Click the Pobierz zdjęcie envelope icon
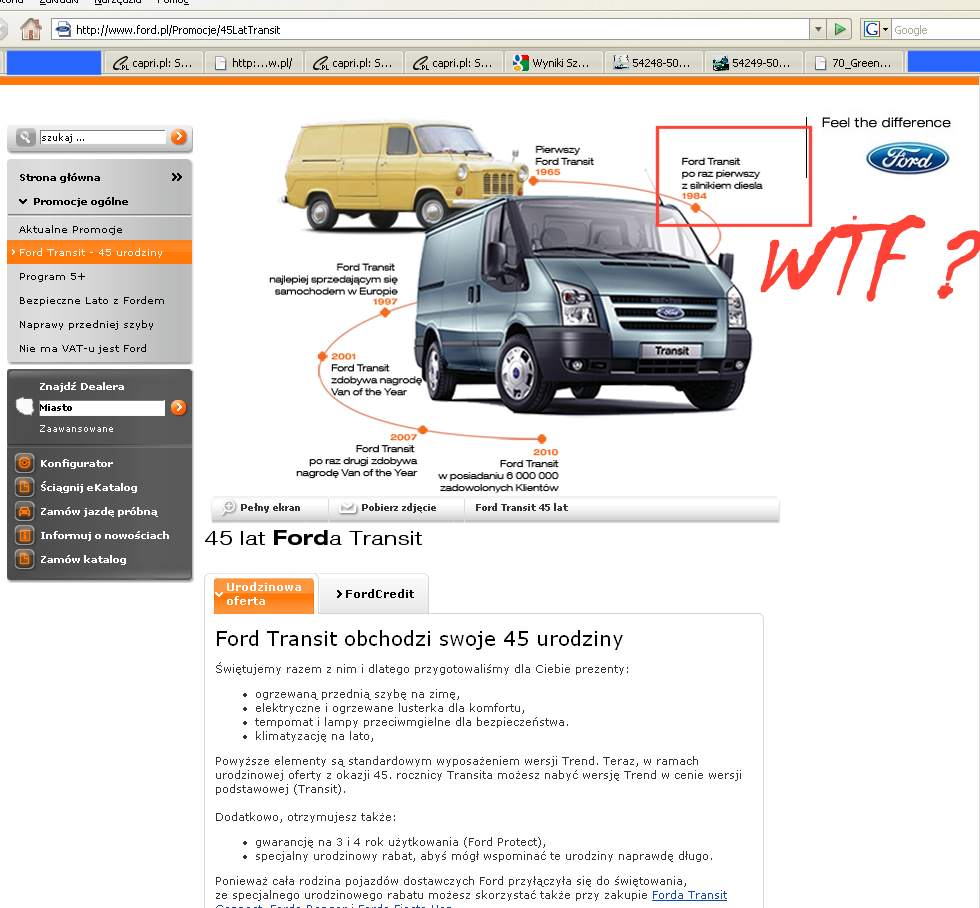The image size is (980, 908). click(x=348, y=508)
